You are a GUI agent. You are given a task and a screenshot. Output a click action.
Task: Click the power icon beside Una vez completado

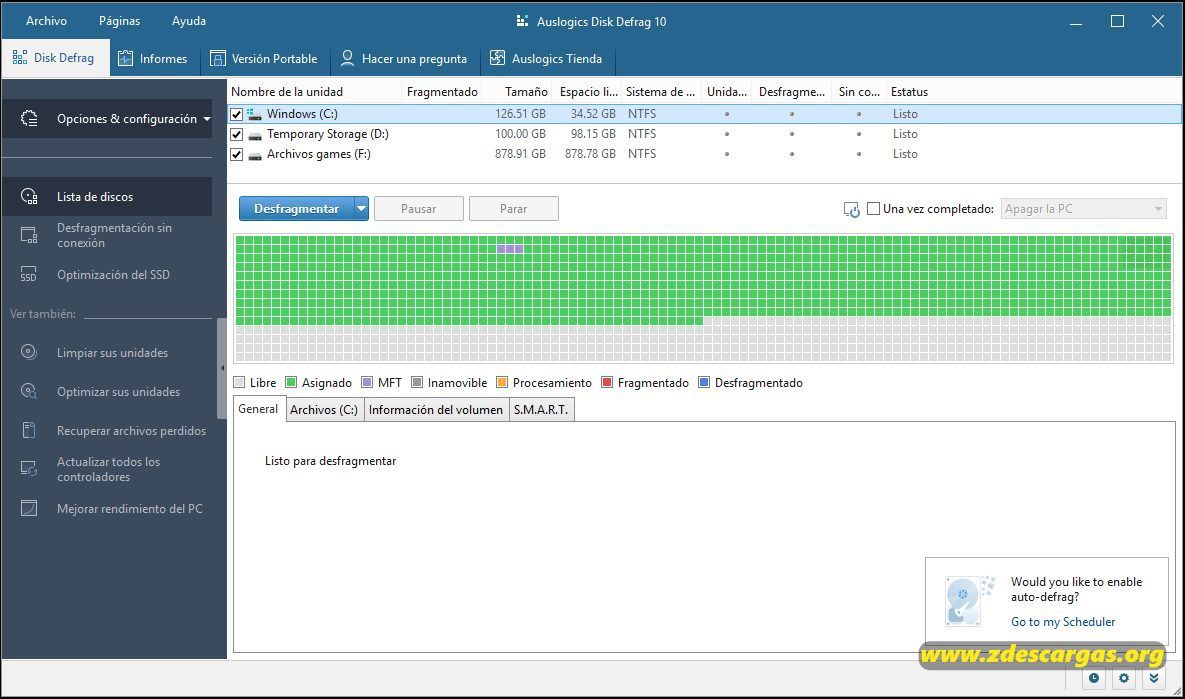[852, 209]
